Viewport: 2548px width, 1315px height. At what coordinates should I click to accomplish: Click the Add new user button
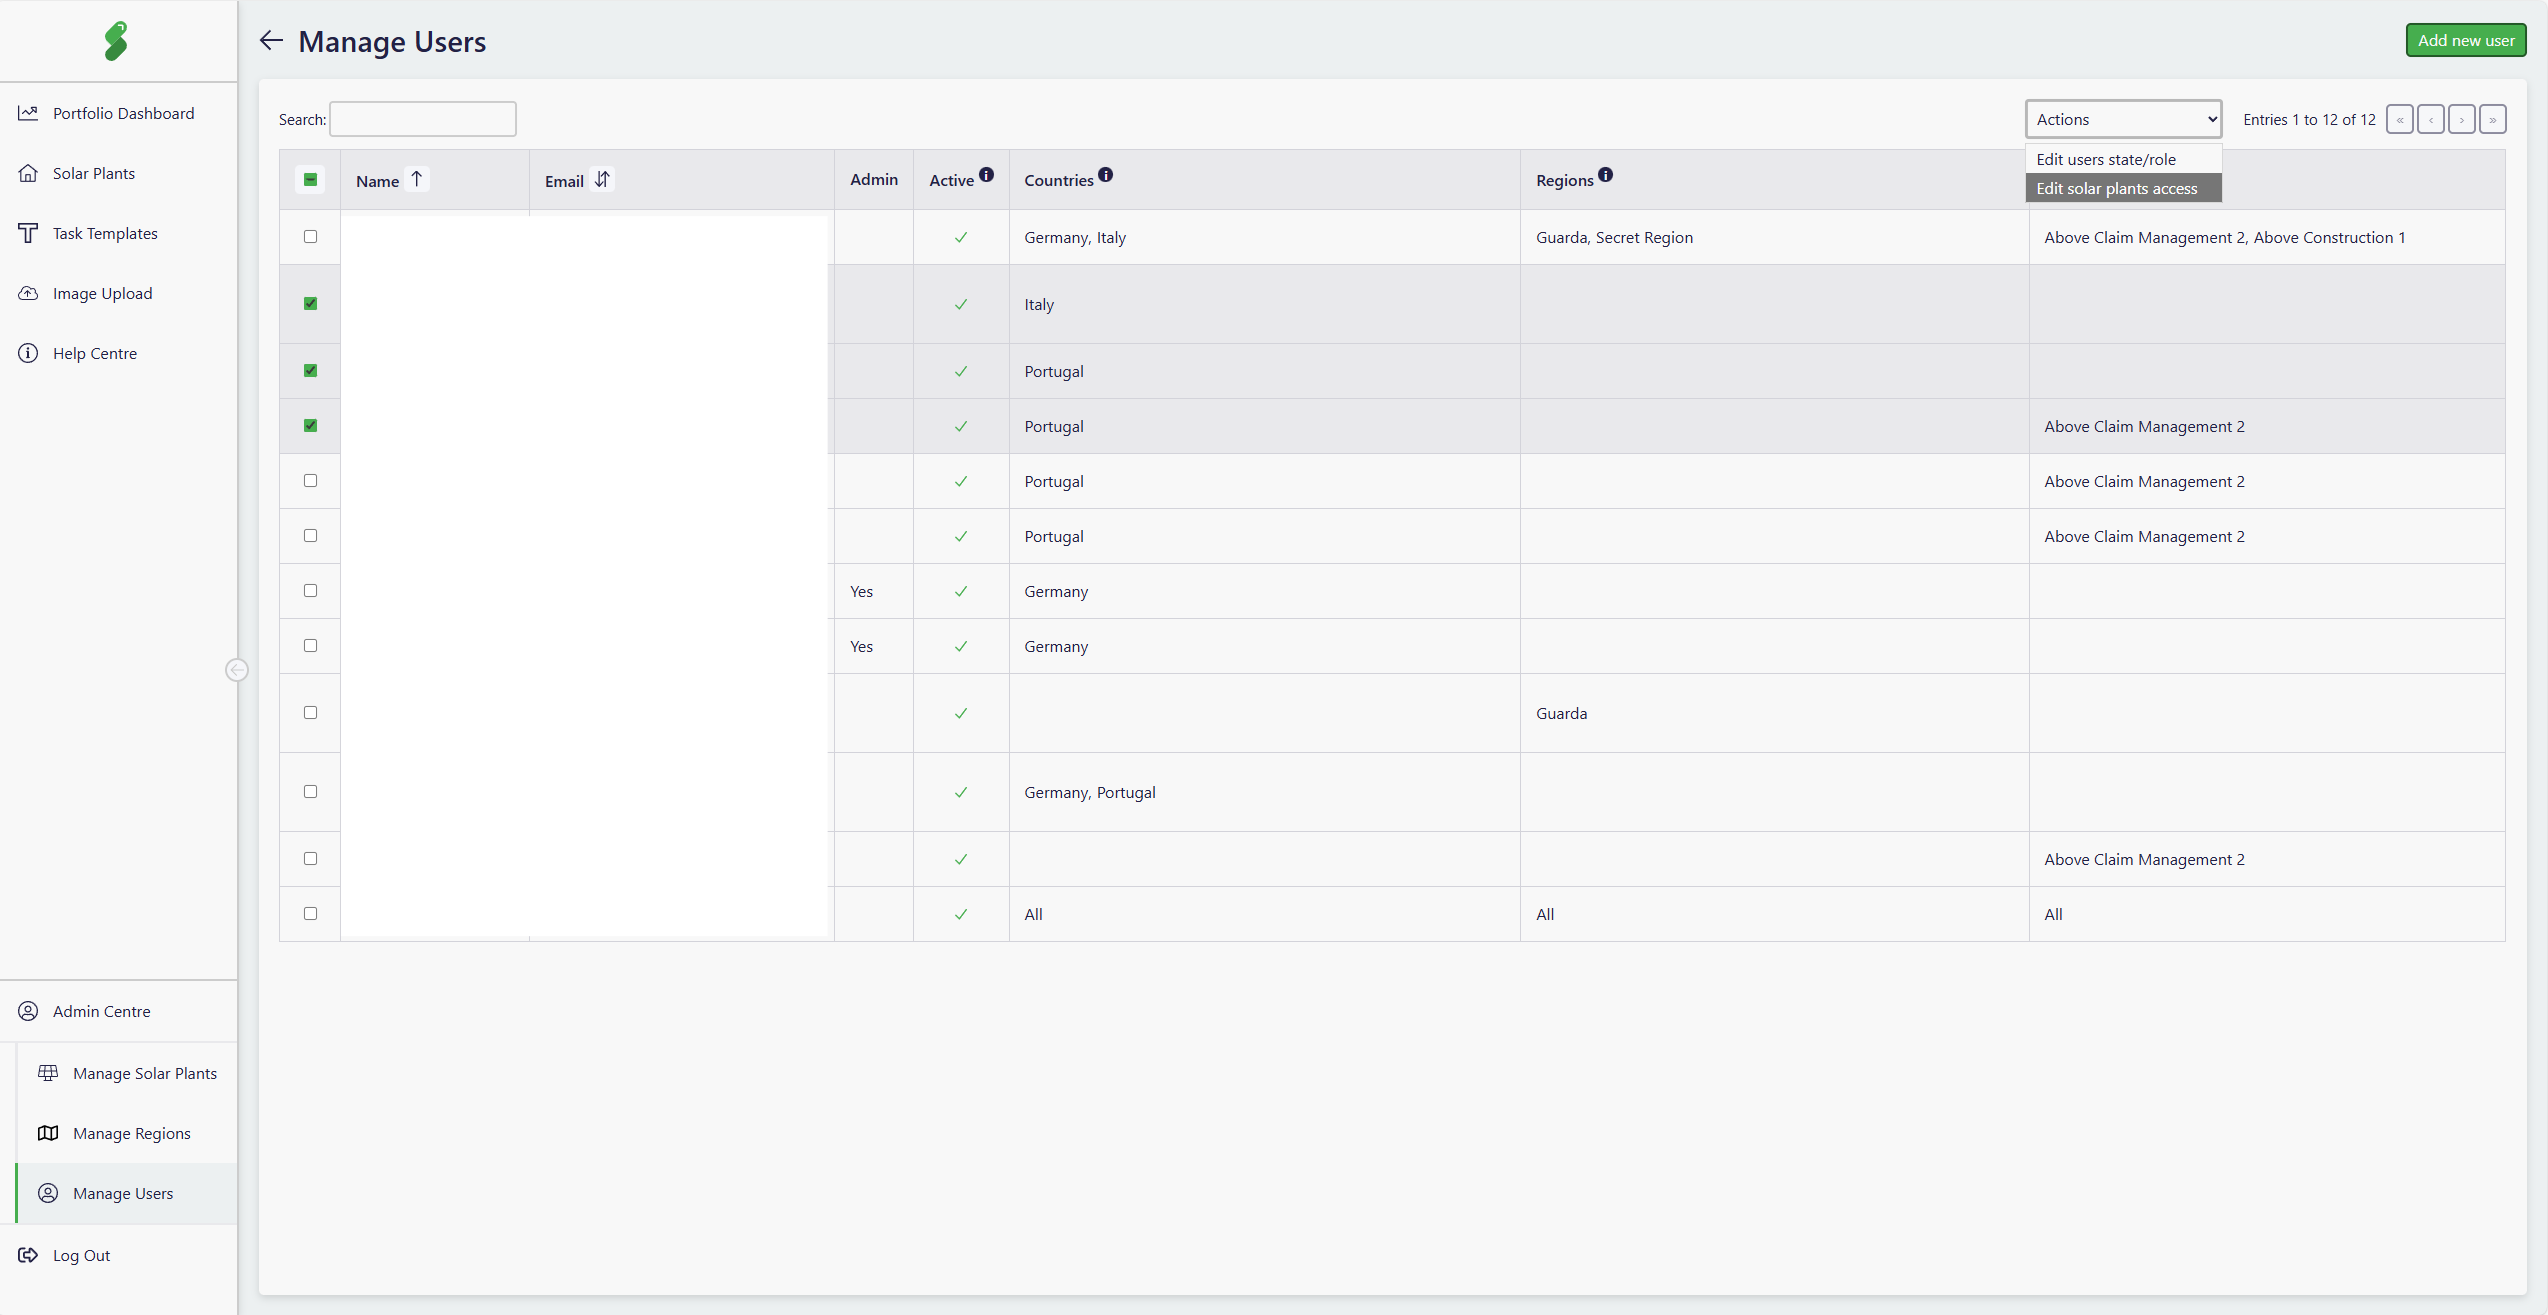click(x=2465, y=41)
